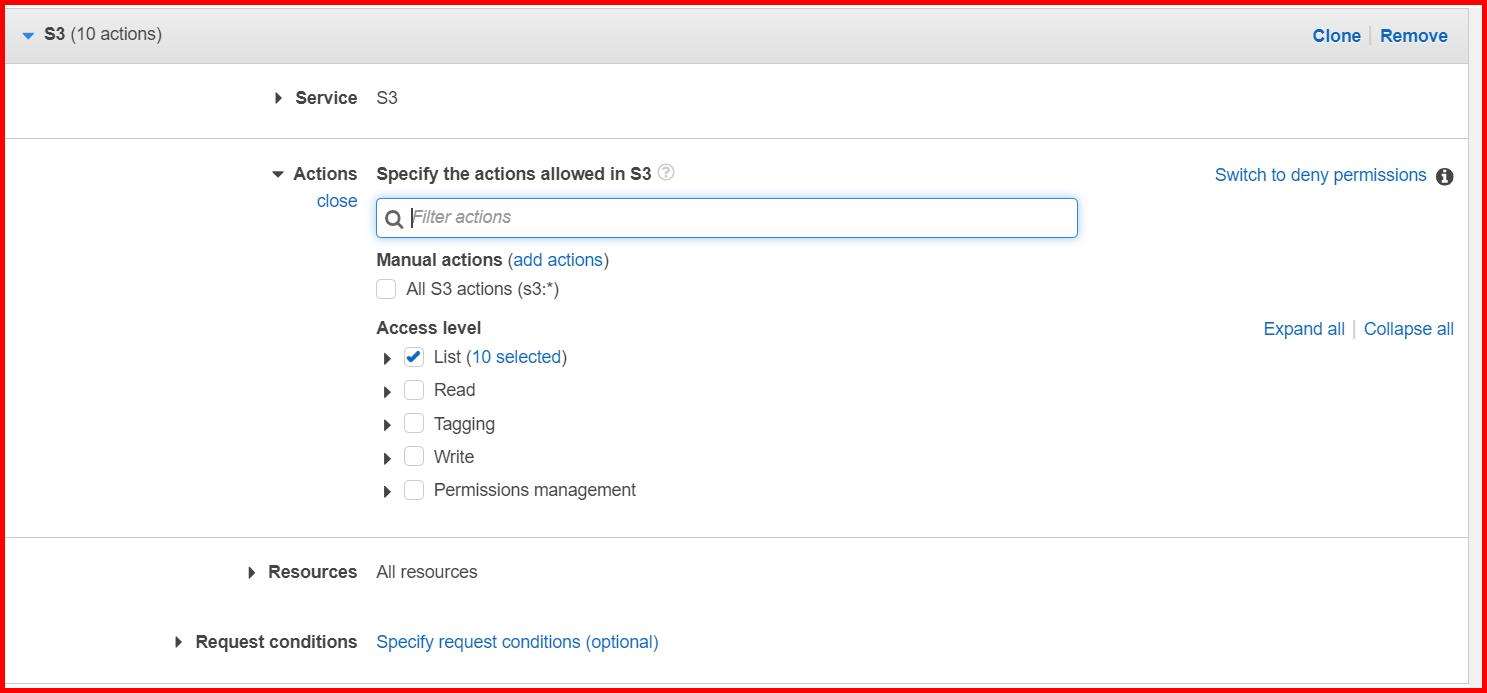The width and height of the screenshot is (1487, 693).
Task: Select the Write access level checkbox
Action: (x=414, y=457)
